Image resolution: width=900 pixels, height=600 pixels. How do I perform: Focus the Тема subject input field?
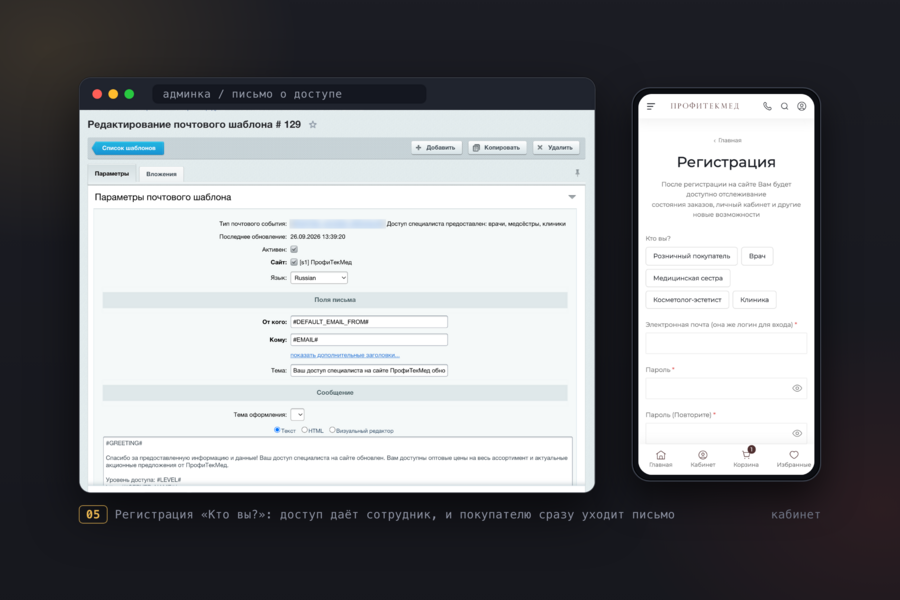[x=368, y=370]
